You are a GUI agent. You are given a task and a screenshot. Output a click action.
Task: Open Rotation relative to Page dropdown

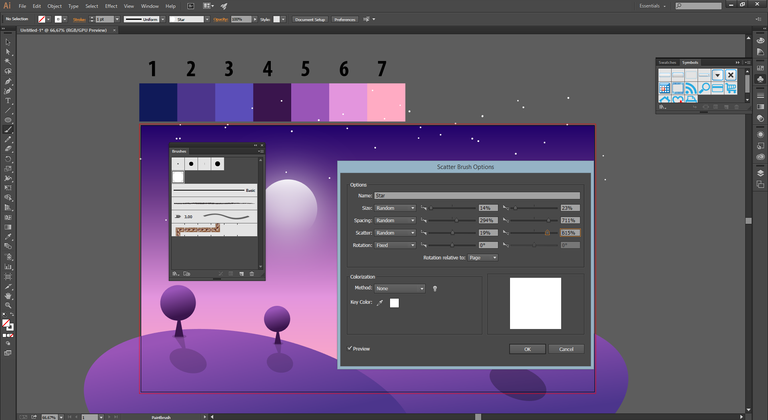point(483,258)
